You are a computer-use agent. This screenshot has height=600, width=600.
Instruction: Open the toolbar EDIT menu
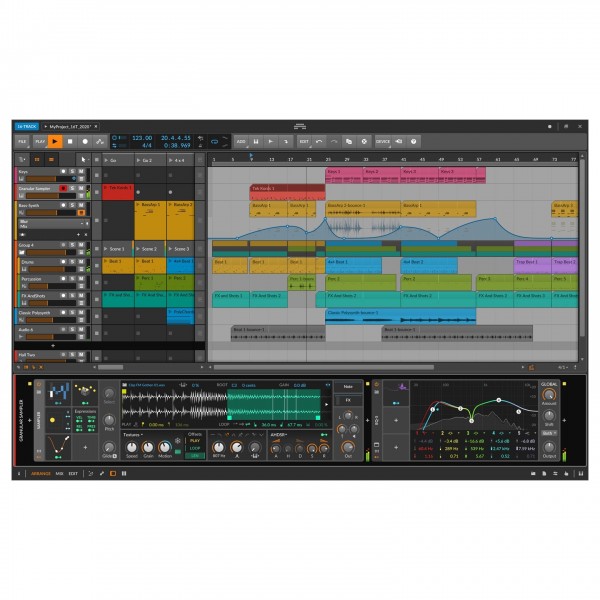[x=304, y=142]
